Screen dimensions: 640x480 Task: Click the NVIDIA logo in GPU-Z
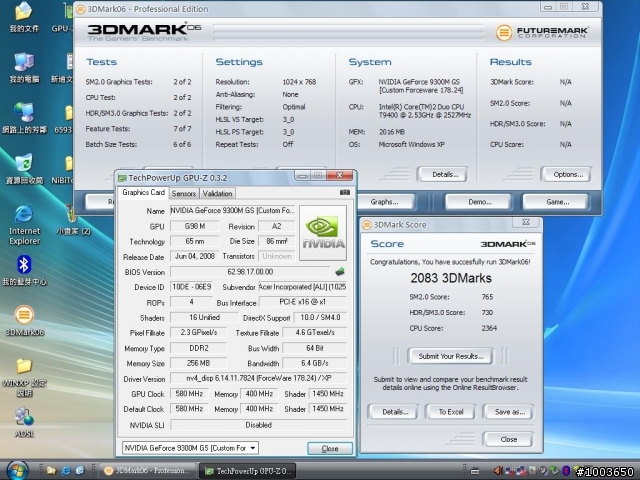point(323,233)
